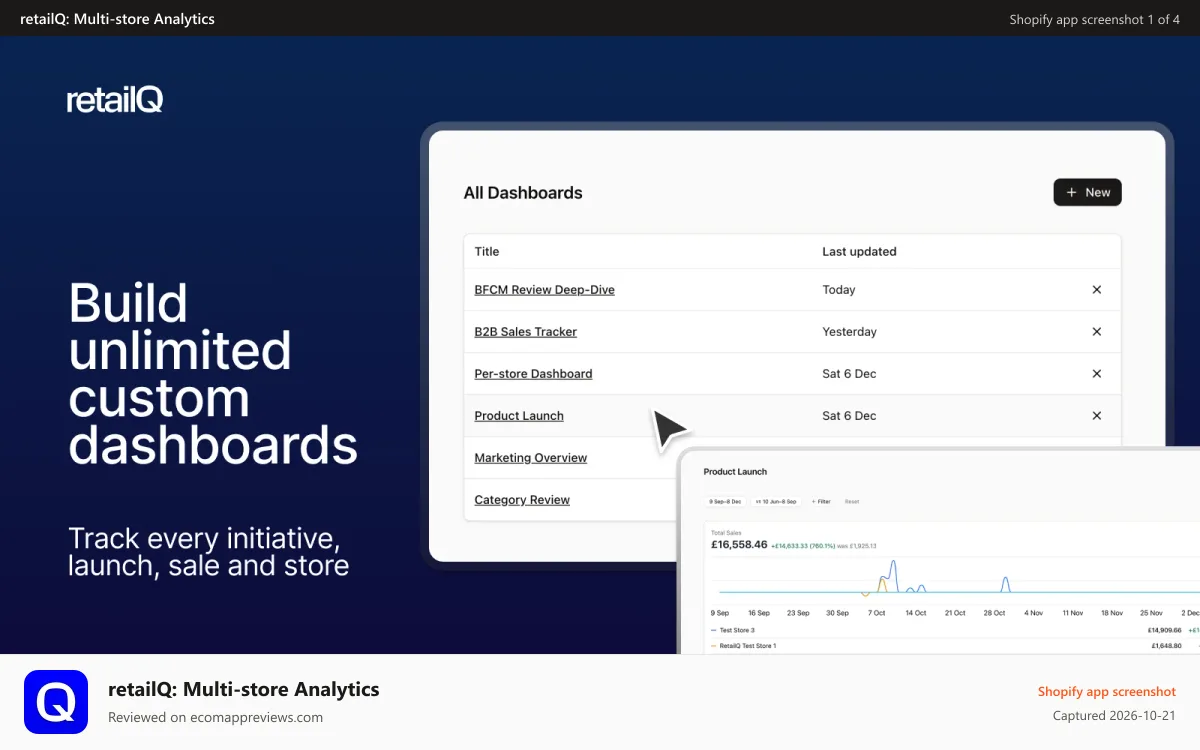Image resolution: width=1200 pixels, height=750 pixels.
Task: Click the RetailIQ Test Store 1 legend entry
Action: click(x=743, y=646)
